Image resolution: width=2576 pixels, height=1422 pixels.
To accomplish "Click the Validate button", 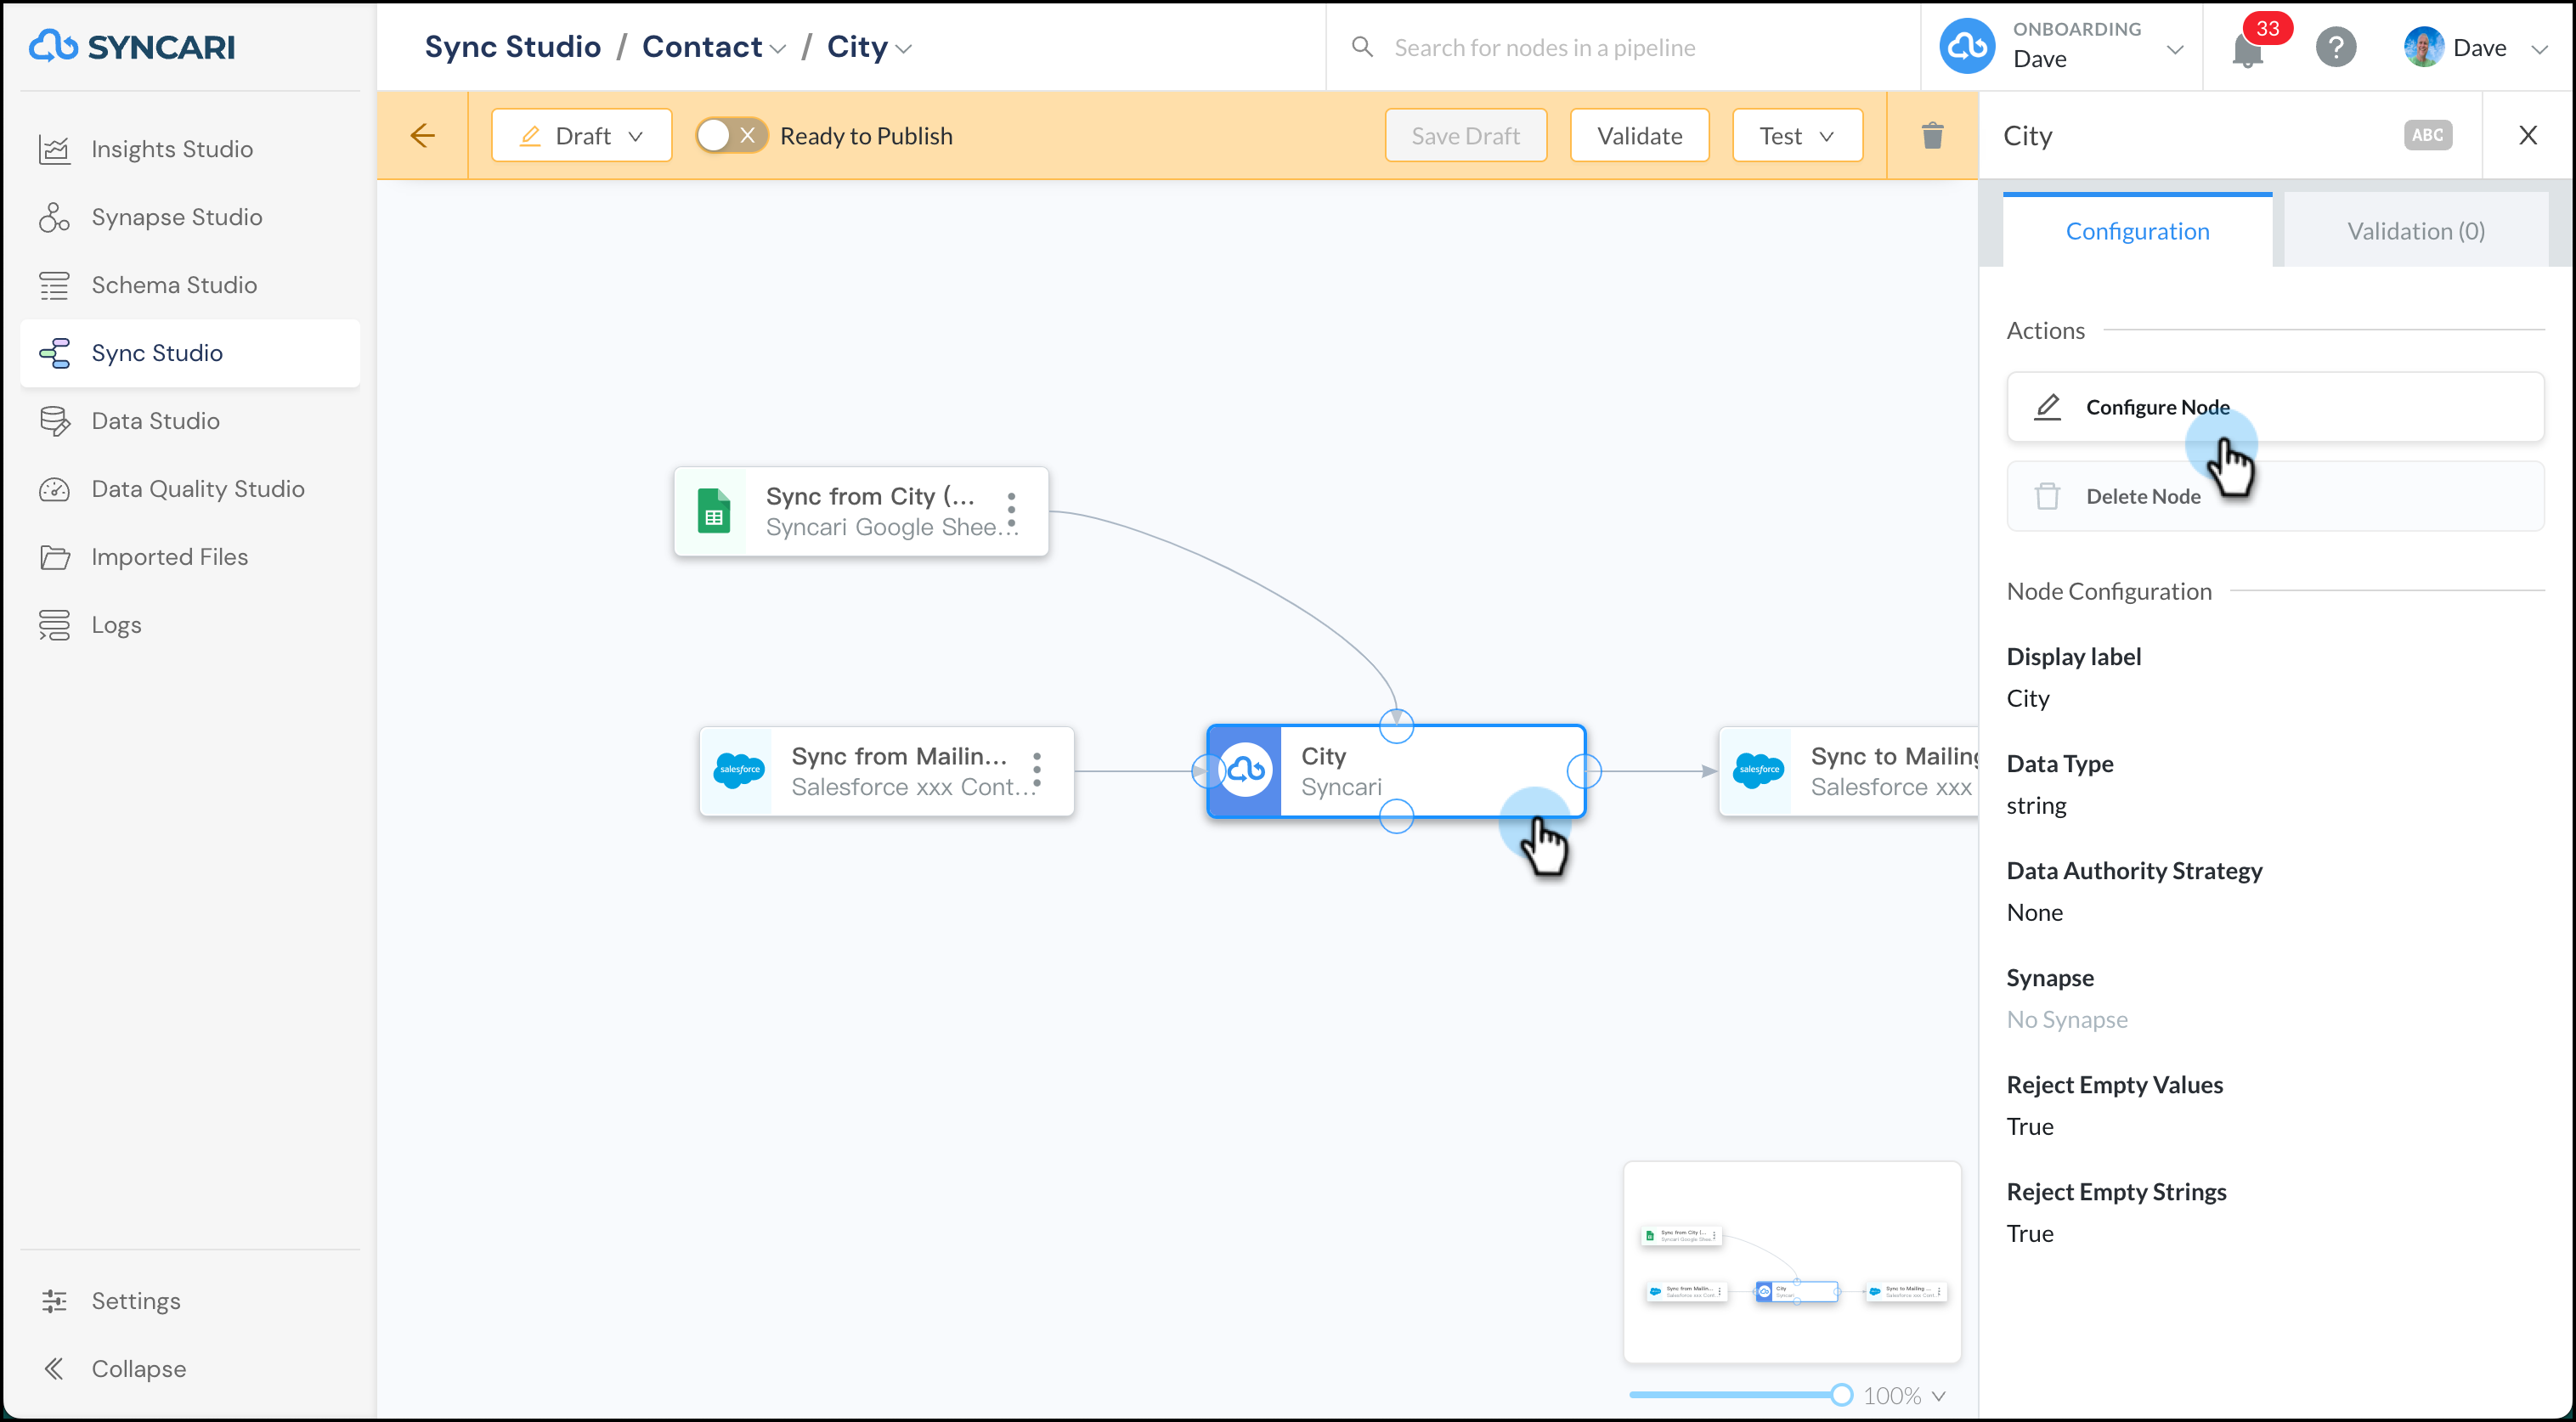I will [x=1639, y=135].
